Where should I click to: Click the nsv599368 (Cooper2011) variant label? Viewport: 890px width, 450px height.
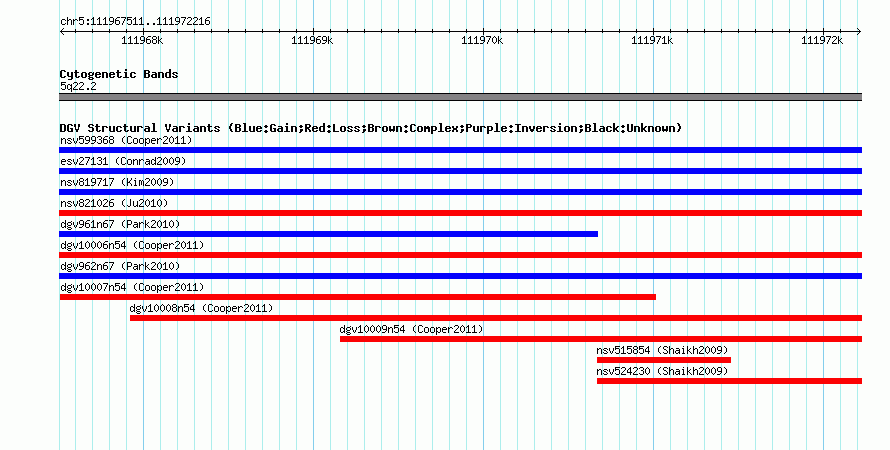point(126,140)
